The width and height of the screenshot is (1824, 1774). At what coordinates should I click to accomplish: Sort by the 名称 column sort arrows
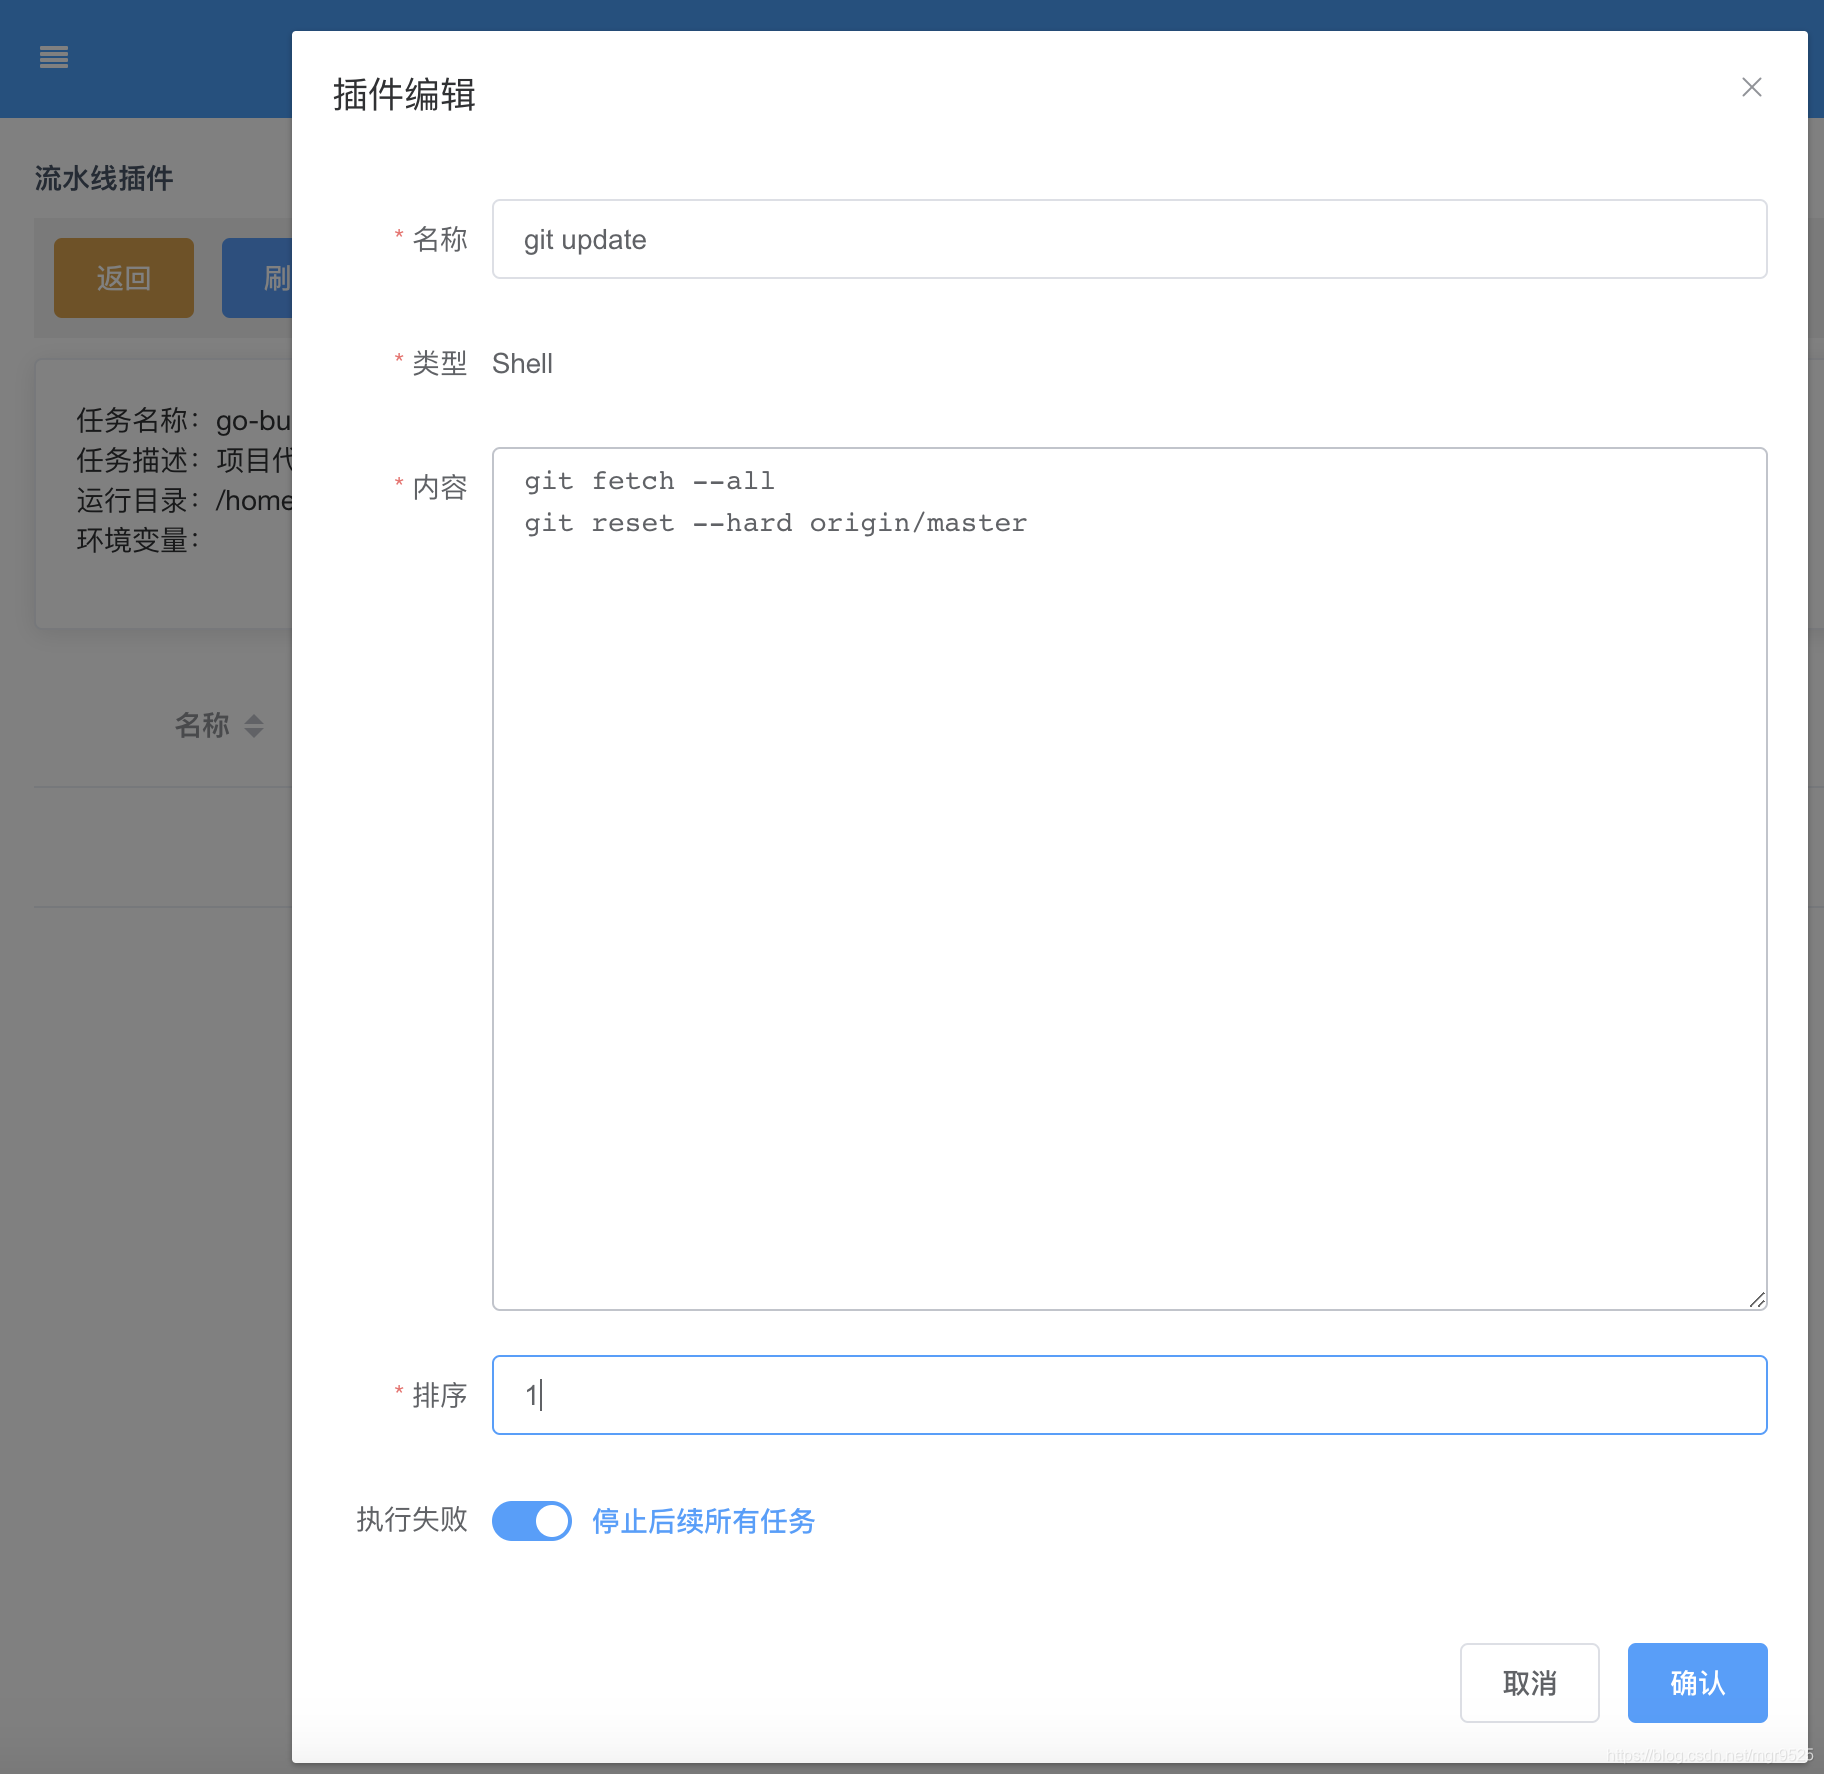coord(254,726)
